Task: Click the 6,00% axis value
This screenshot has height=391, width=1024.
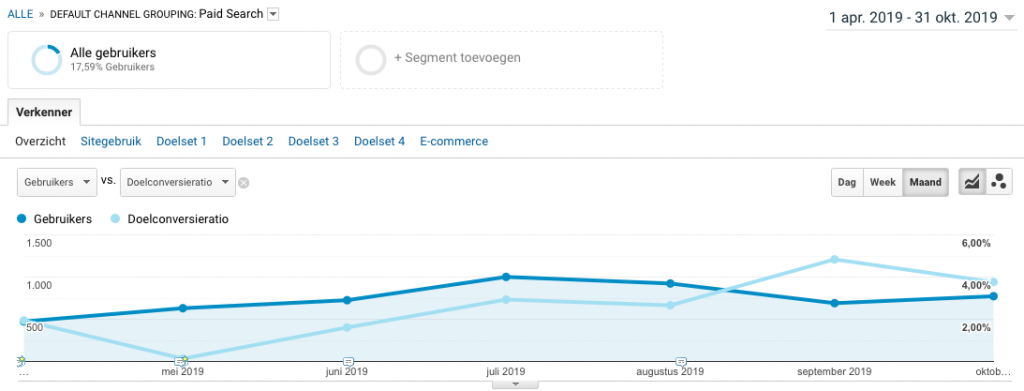Action: click(x=976, y=243)
